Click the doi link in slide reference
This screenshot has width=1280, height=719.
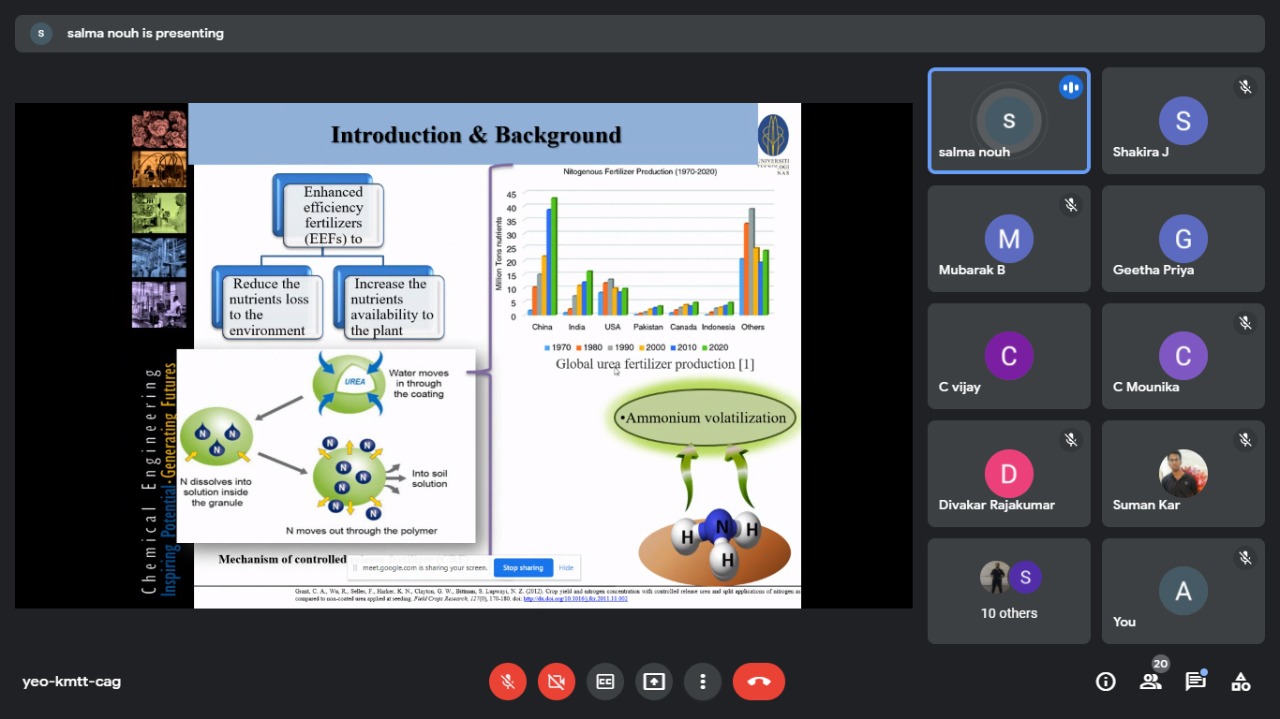pyautogui.click(x=575, y=599)
